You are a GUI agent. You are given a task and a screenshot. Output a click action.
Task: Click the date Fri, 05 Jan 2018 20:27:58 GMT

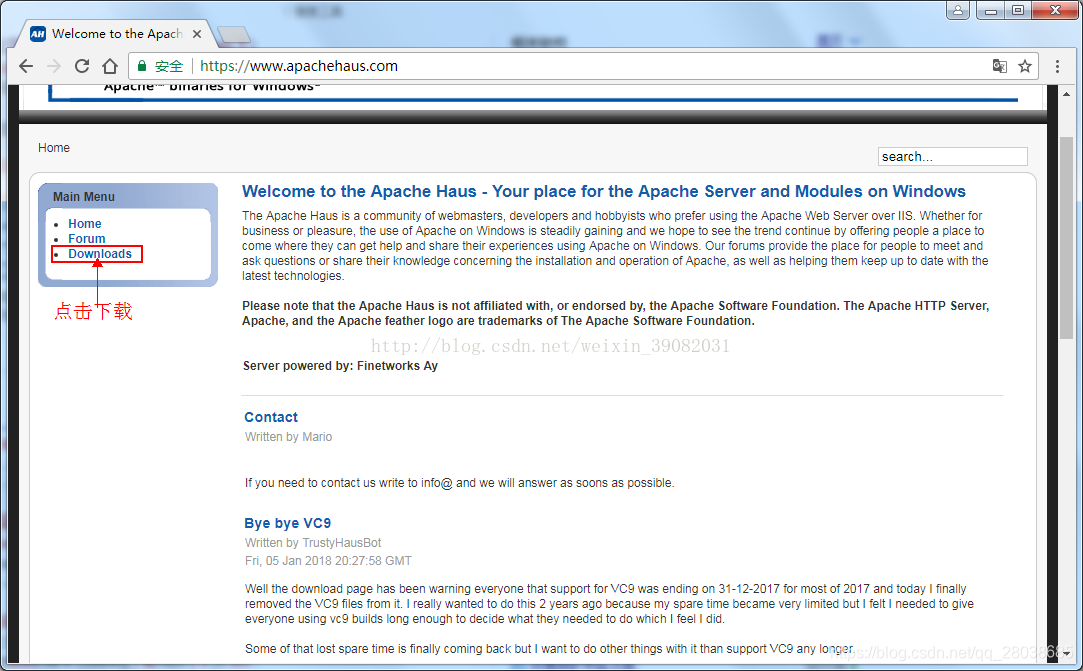[x=328, y=561]
